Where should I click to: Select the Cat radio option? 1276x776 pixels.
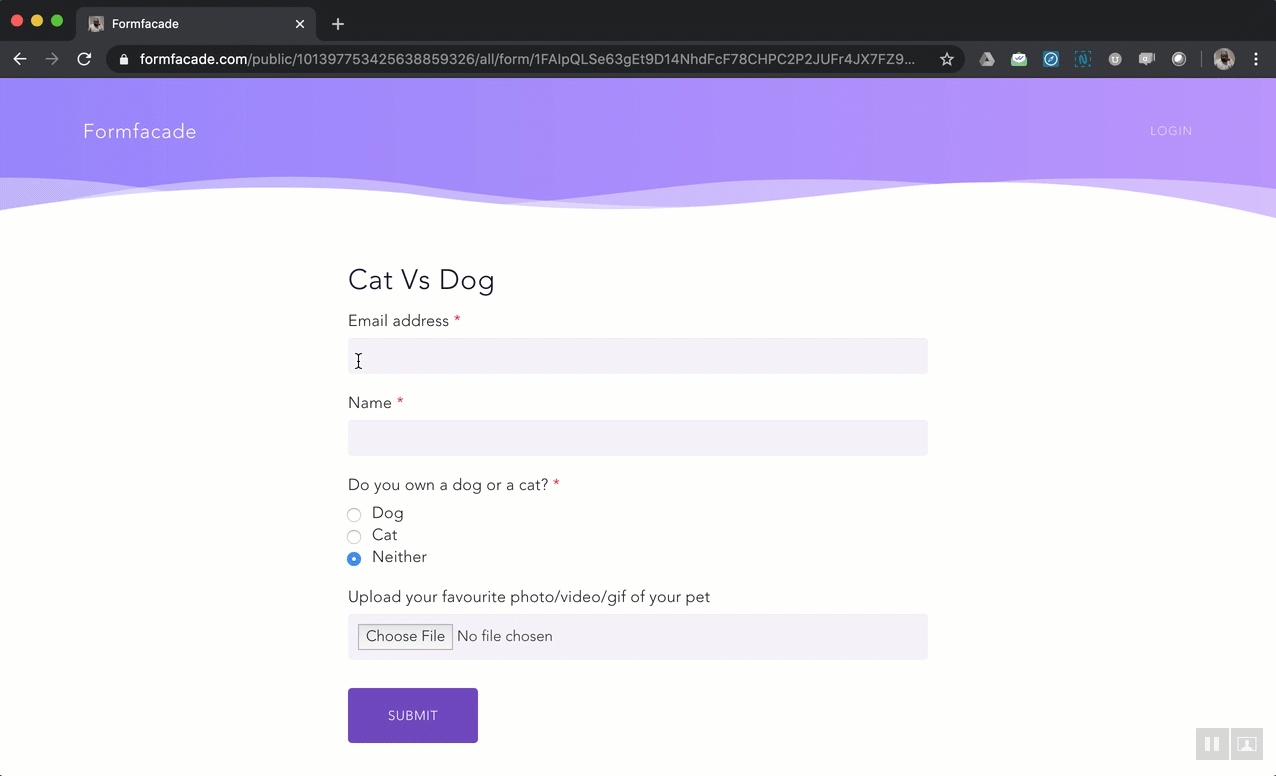pos(354,537)
